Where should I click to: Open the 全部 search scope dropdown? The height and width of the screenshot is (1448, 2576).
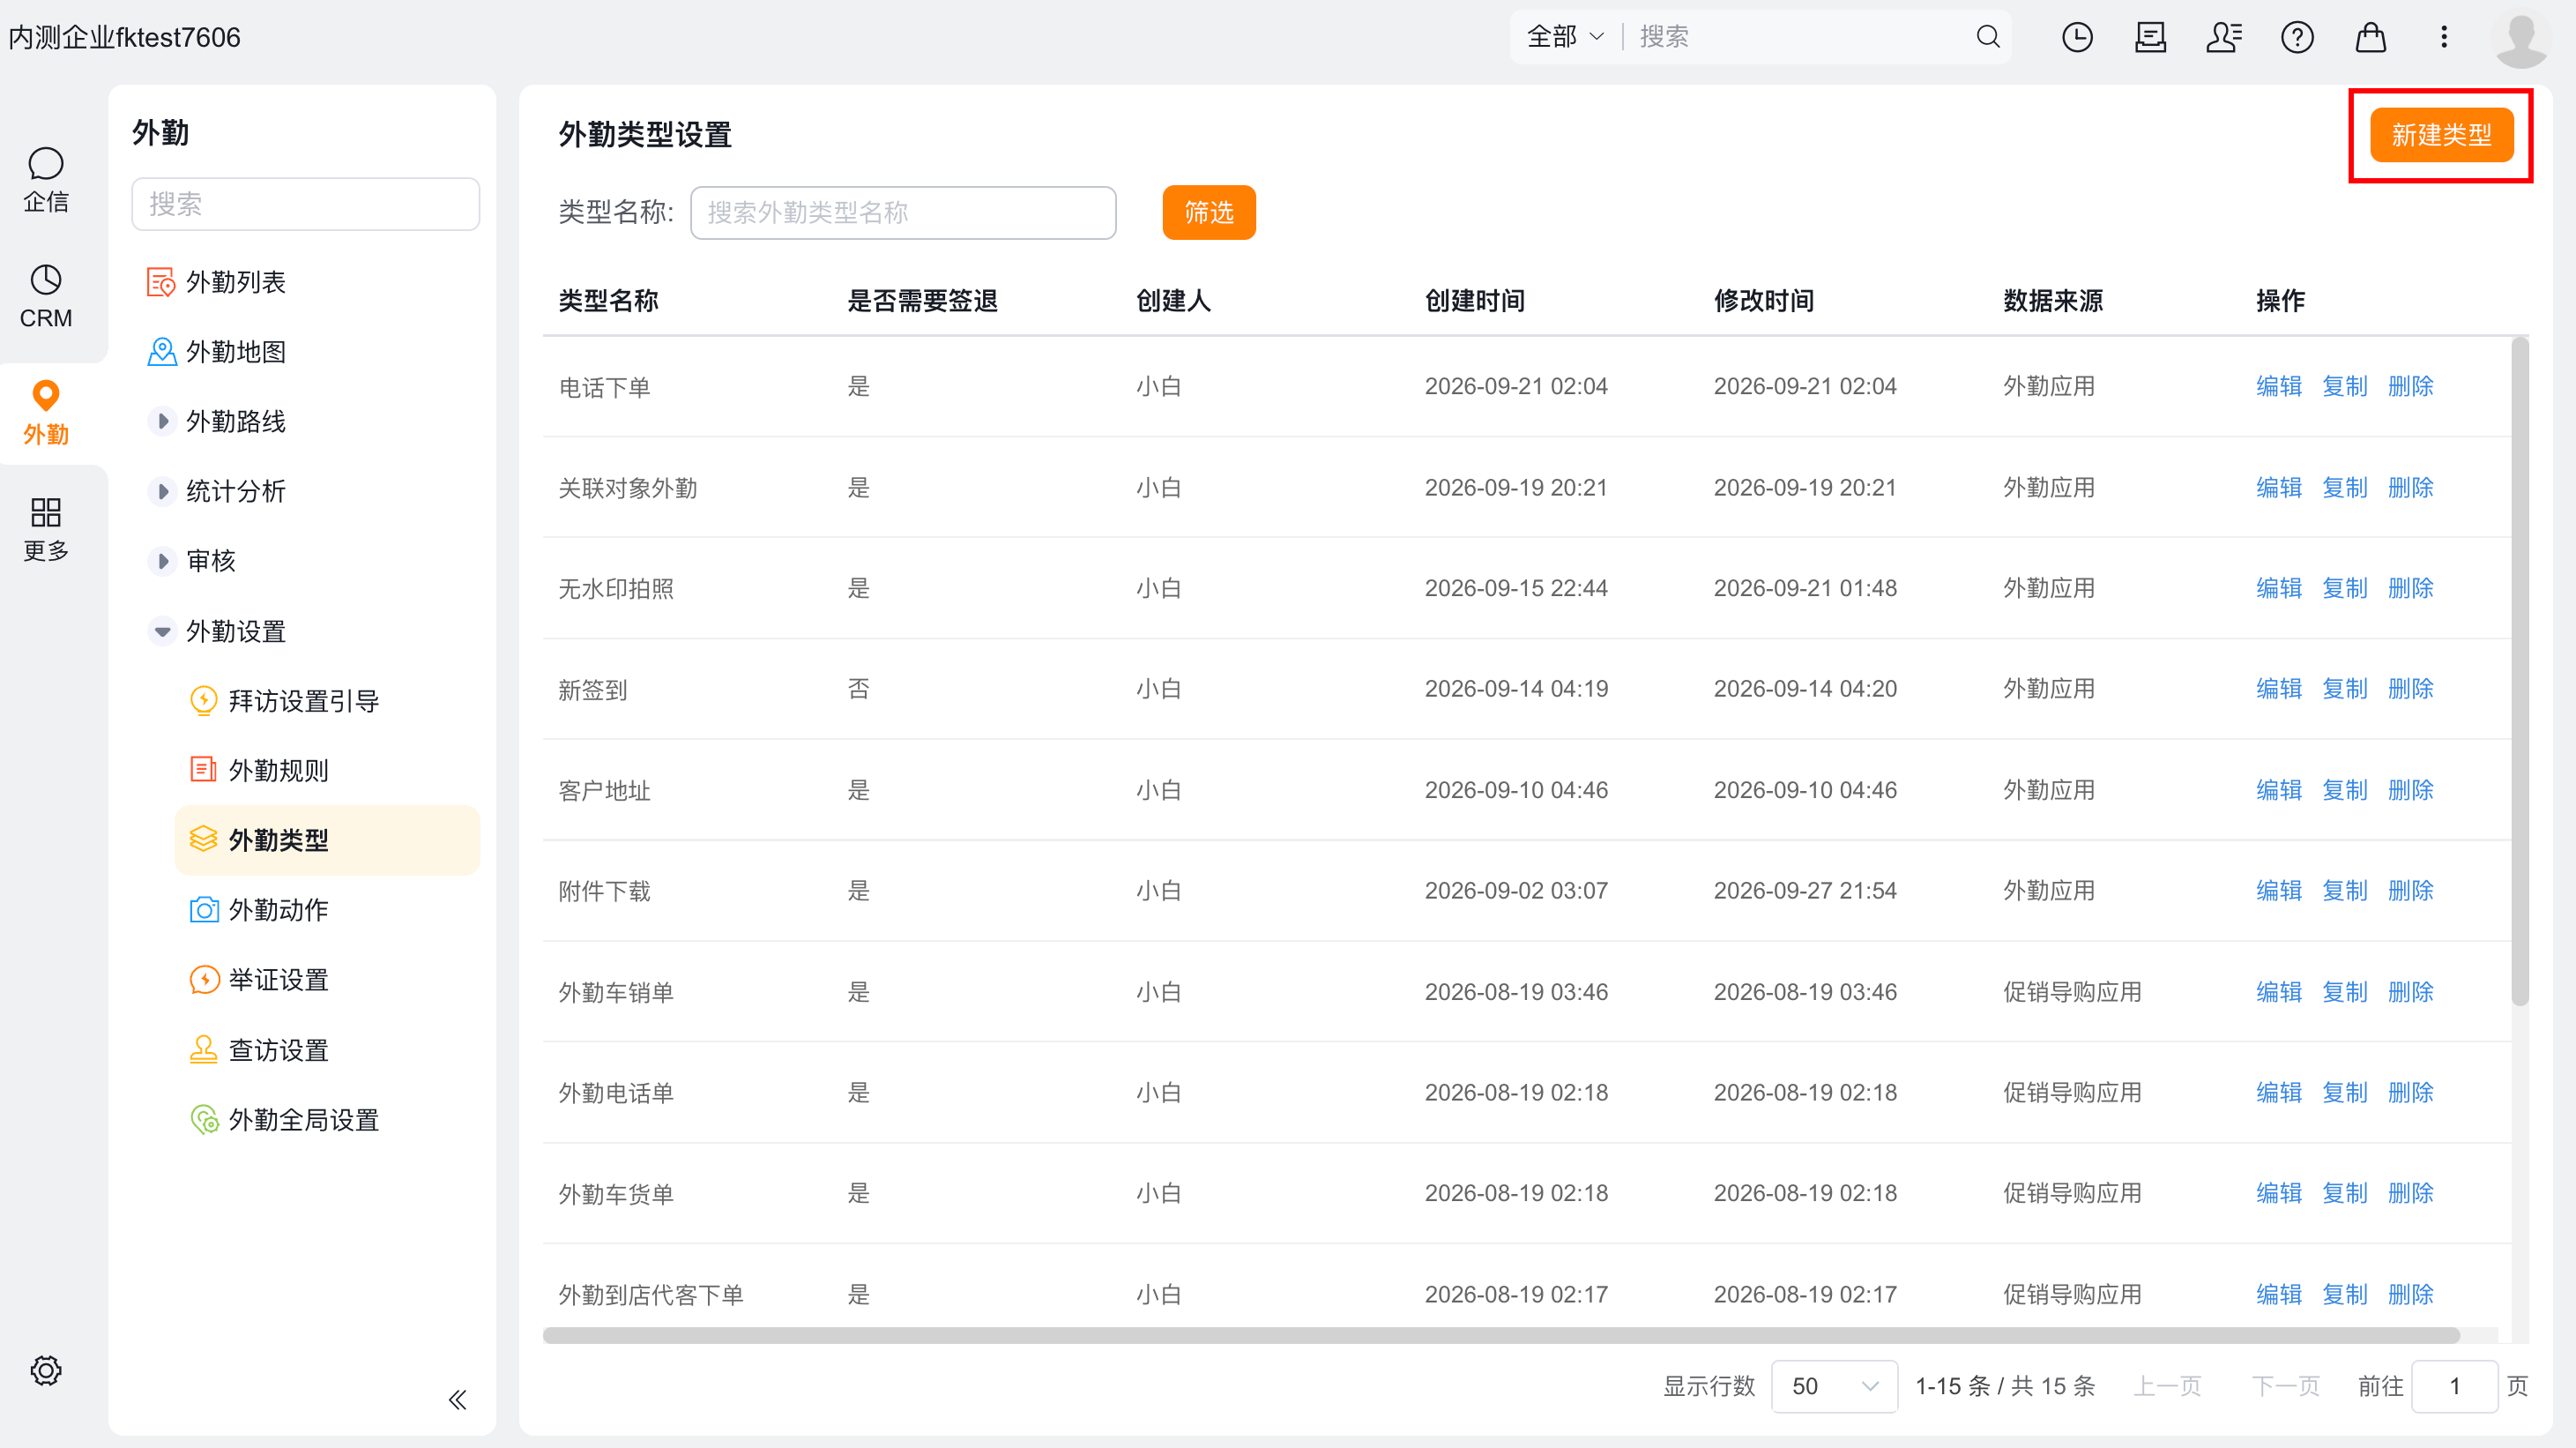click(1565, 37)
